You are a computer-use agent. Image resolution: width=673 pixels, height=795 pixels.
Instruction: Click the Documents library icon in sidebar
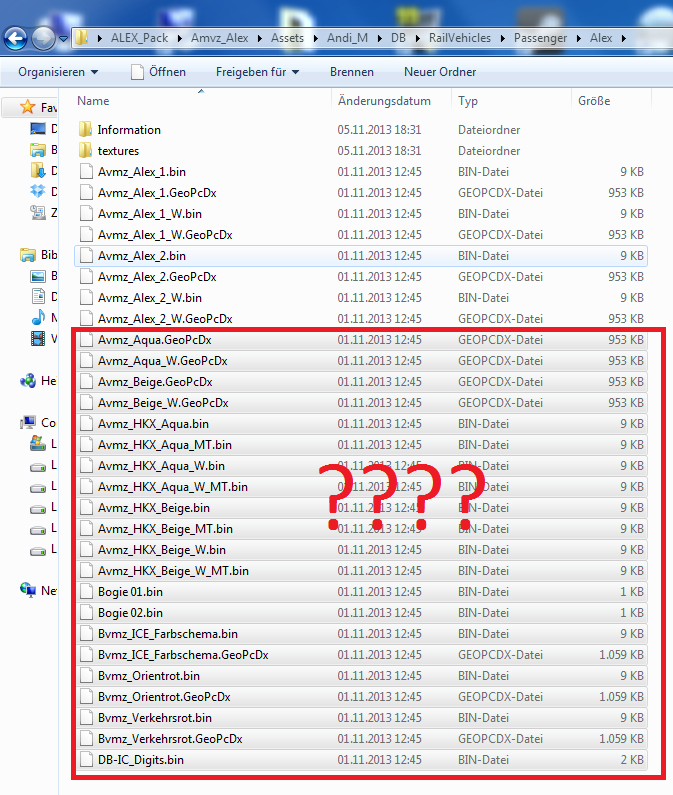(38, 296)
